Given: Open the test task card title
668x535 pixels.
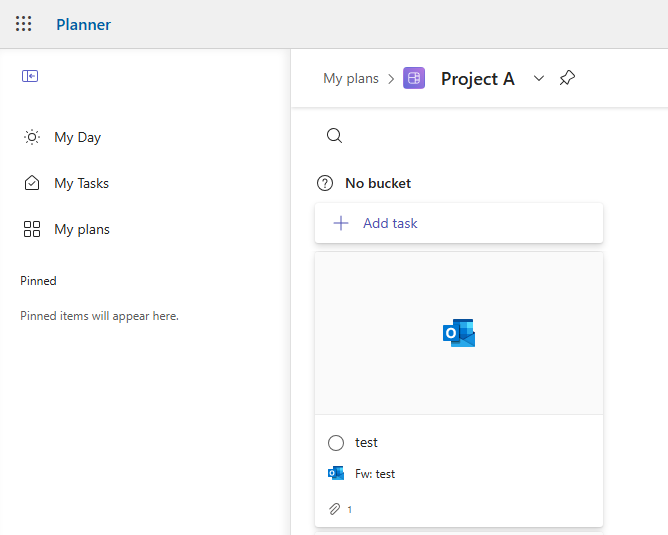Looking at the screenshot, I should (x=366, y=442).
